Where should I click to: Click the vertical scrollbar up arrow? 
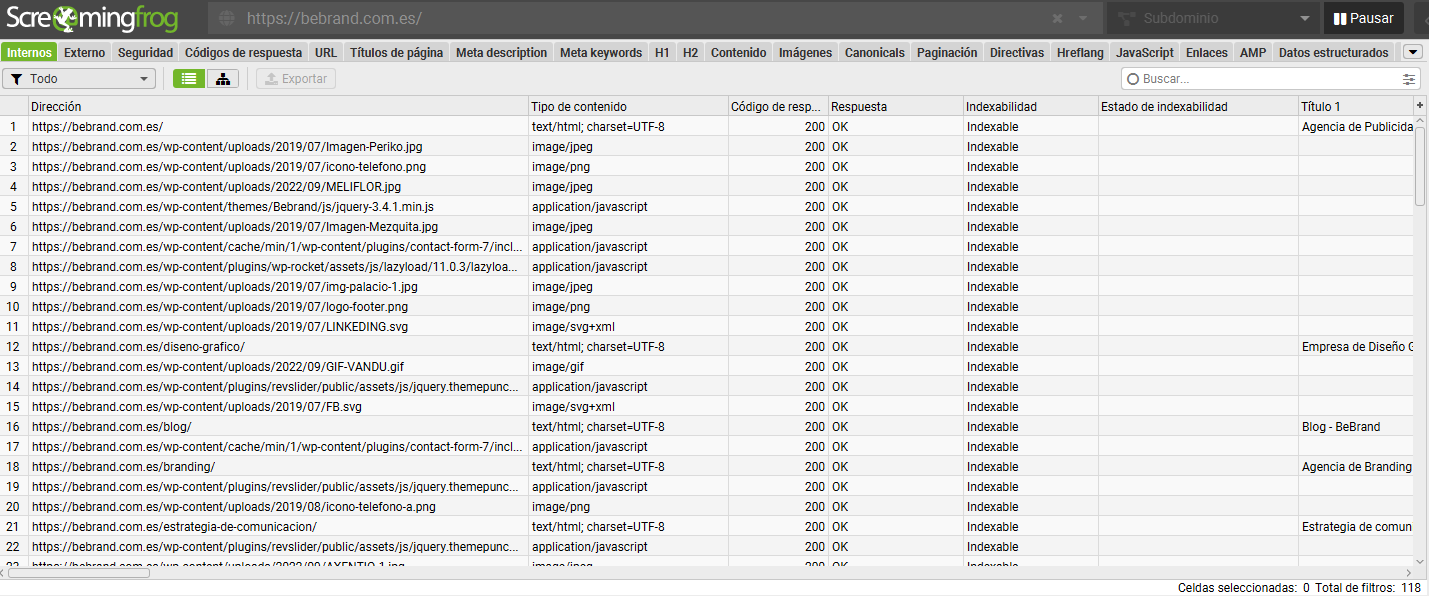click(1420, 121)
